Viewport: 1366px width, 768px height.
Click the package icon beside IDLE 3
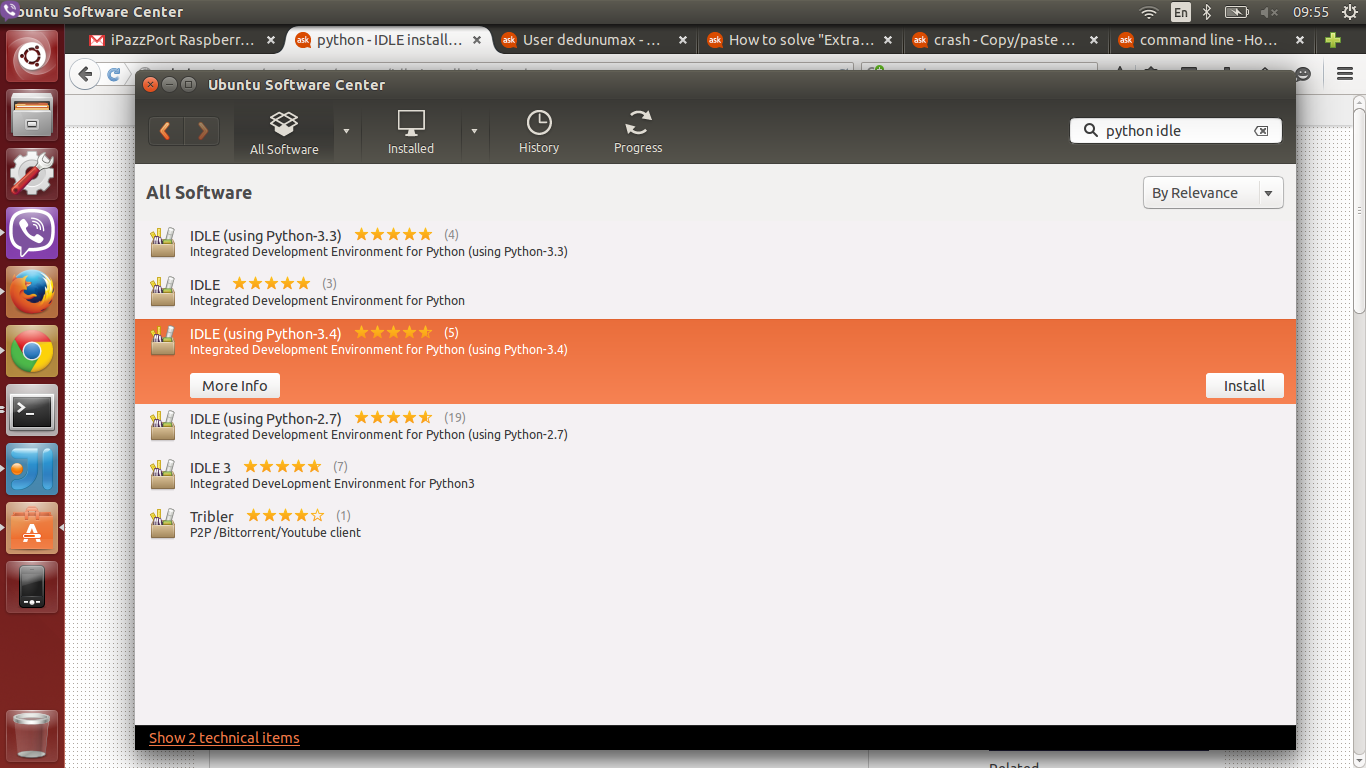click(162, 474)
